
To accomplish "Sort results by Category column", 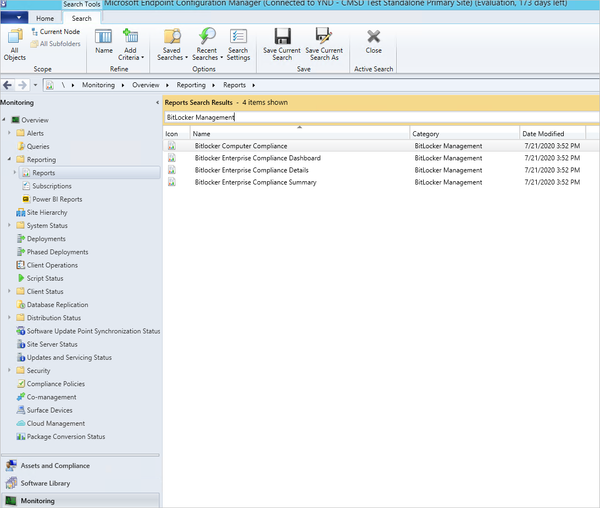I will tap(465, 134).
